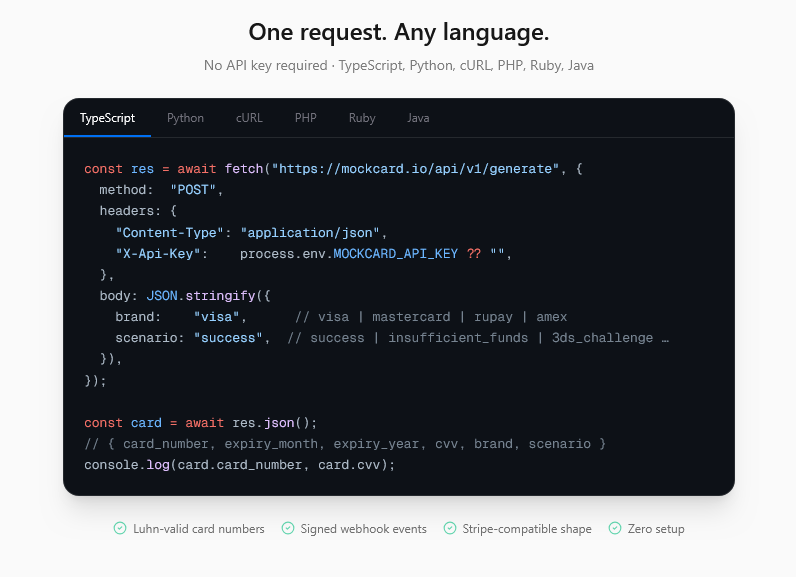Click the visa | mastercard | rupay | amex comment
The height and width of the screenshot is (577, 796).
pos(431,317)
